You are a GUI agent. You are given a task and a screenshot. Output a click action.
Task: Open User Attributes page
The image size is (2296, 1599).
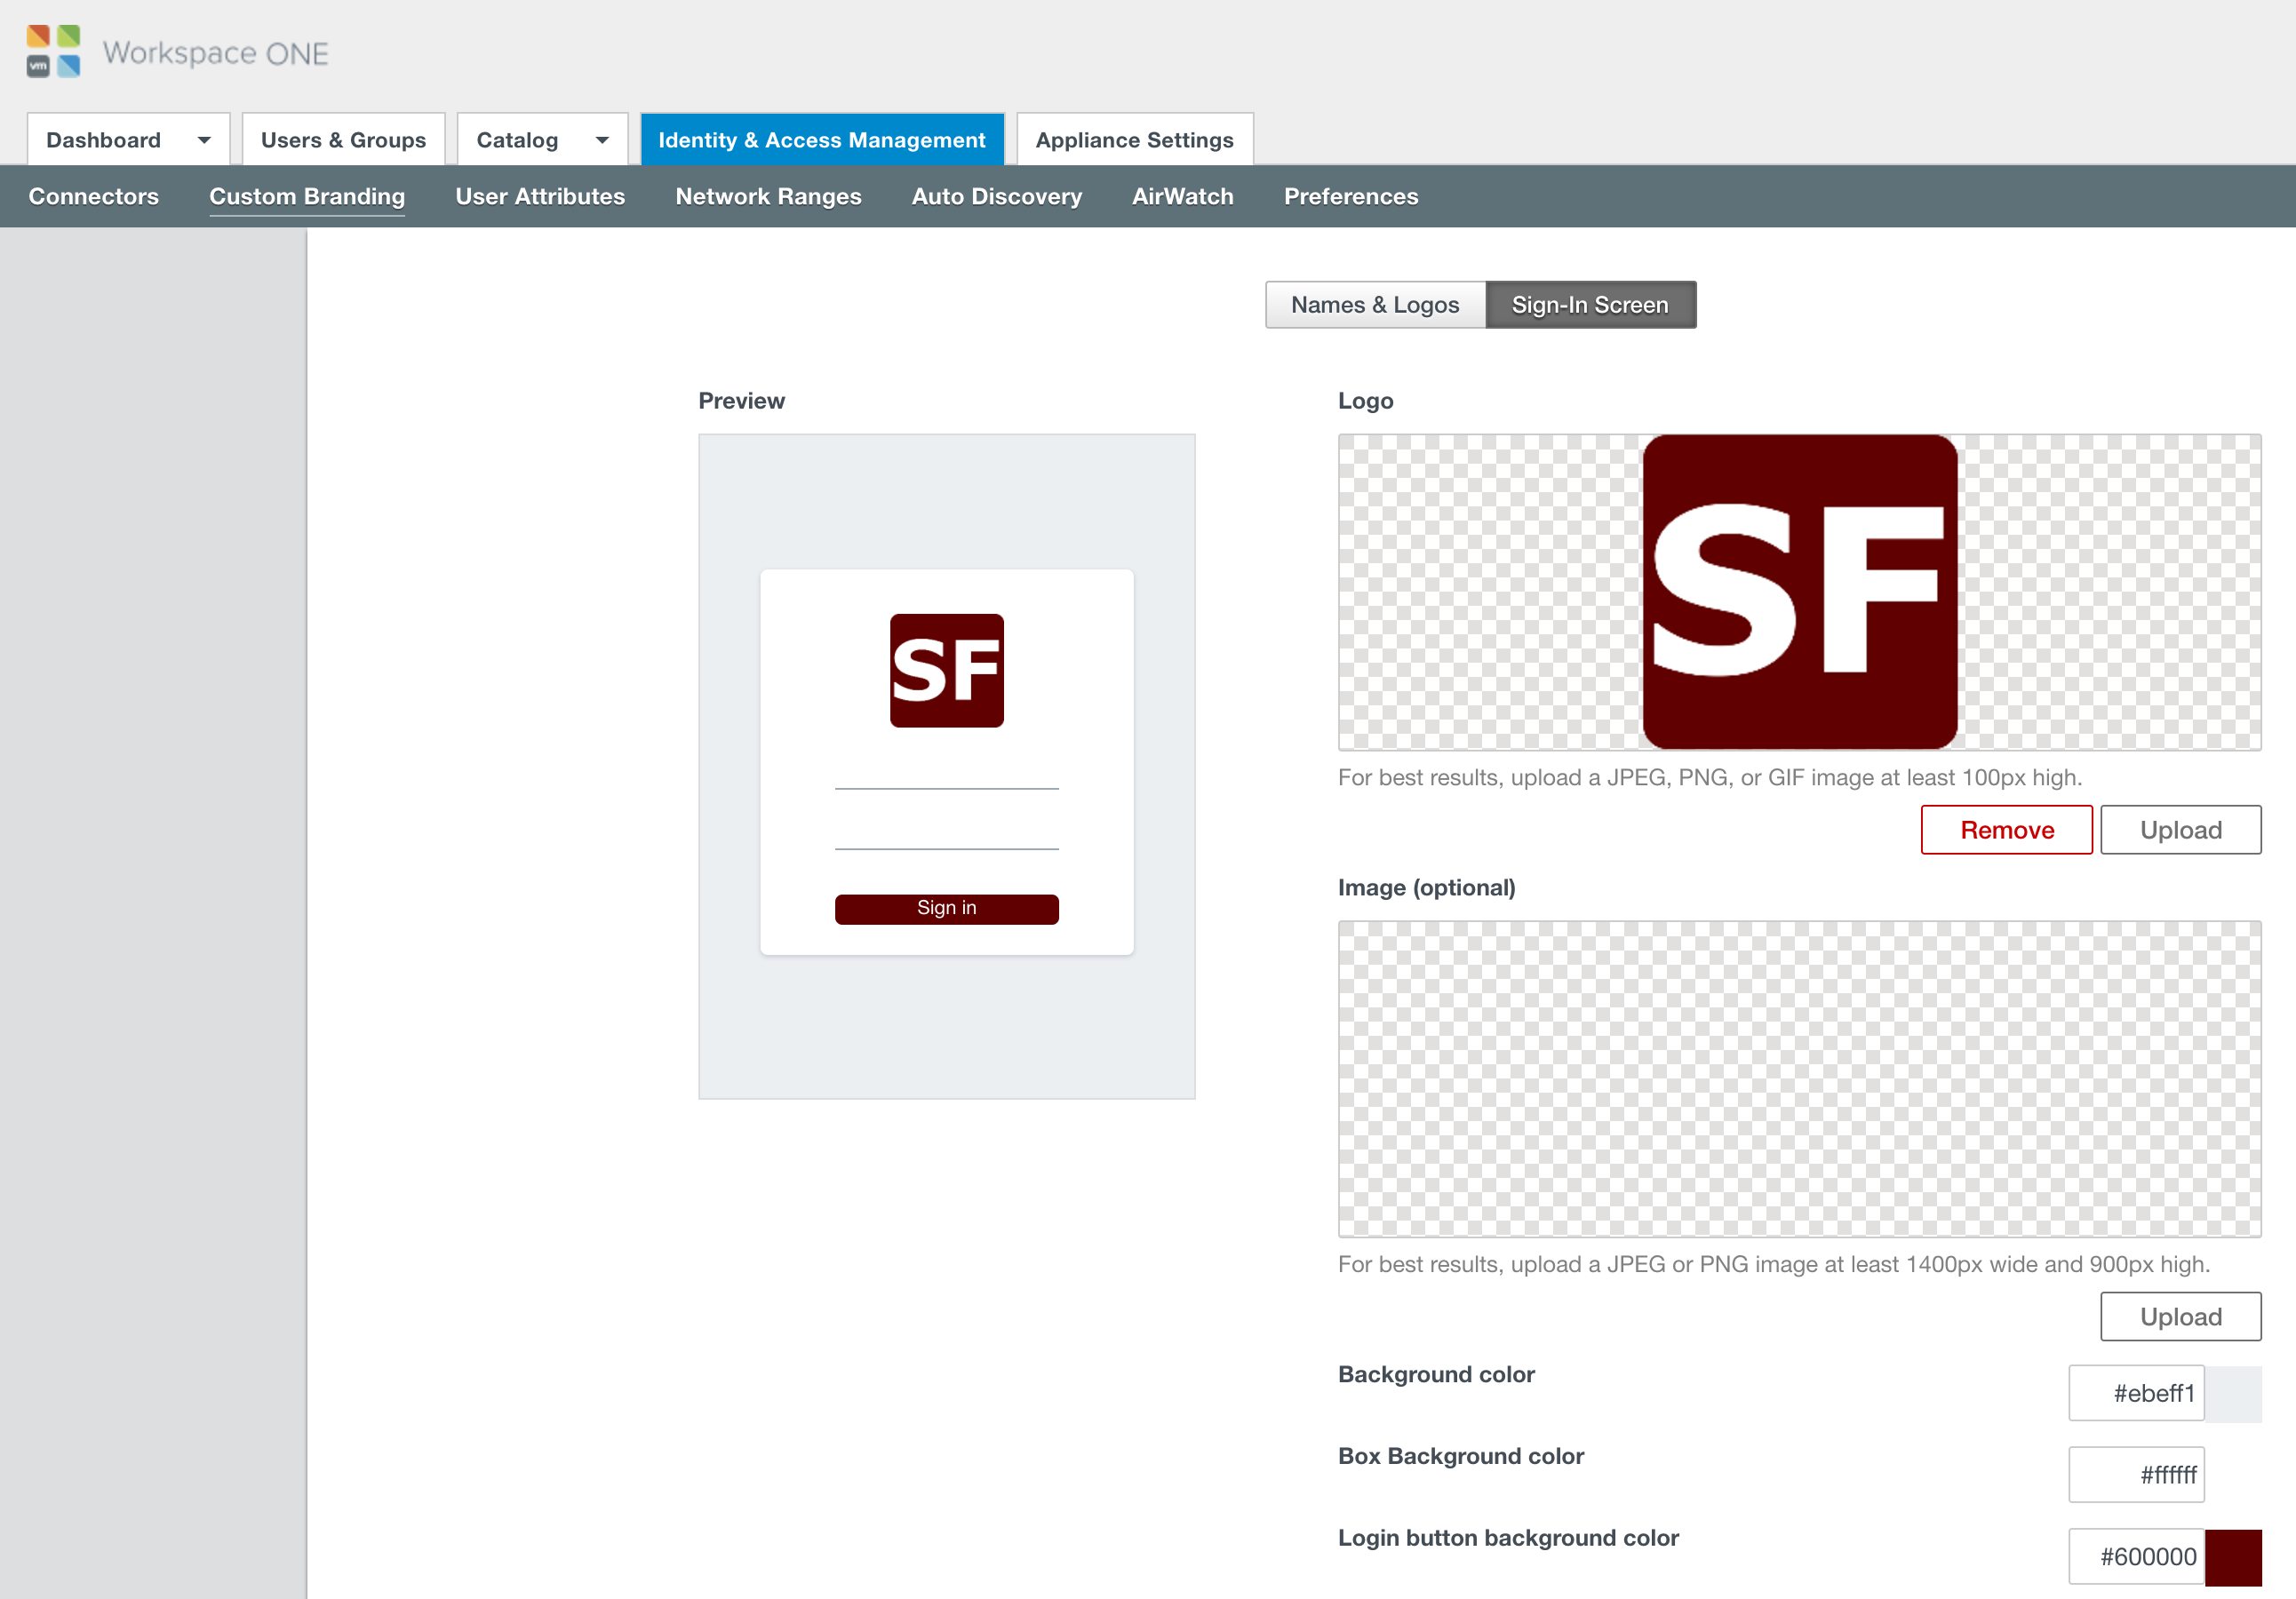pos(540,196)
